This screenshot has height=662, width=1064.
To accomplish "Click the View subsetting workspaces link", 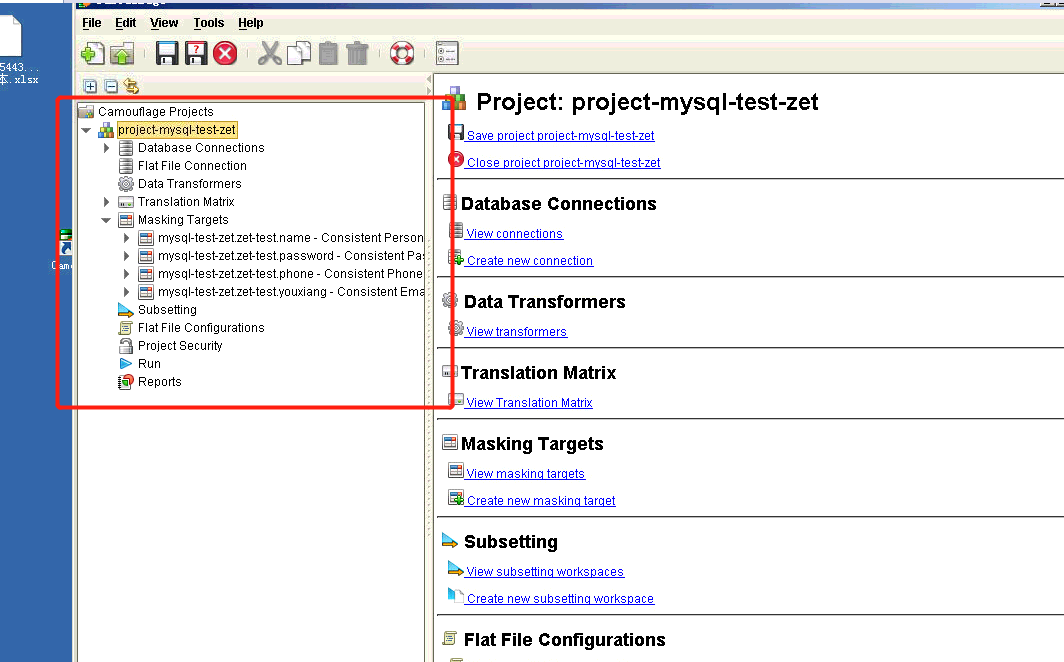I will [545, 572].
